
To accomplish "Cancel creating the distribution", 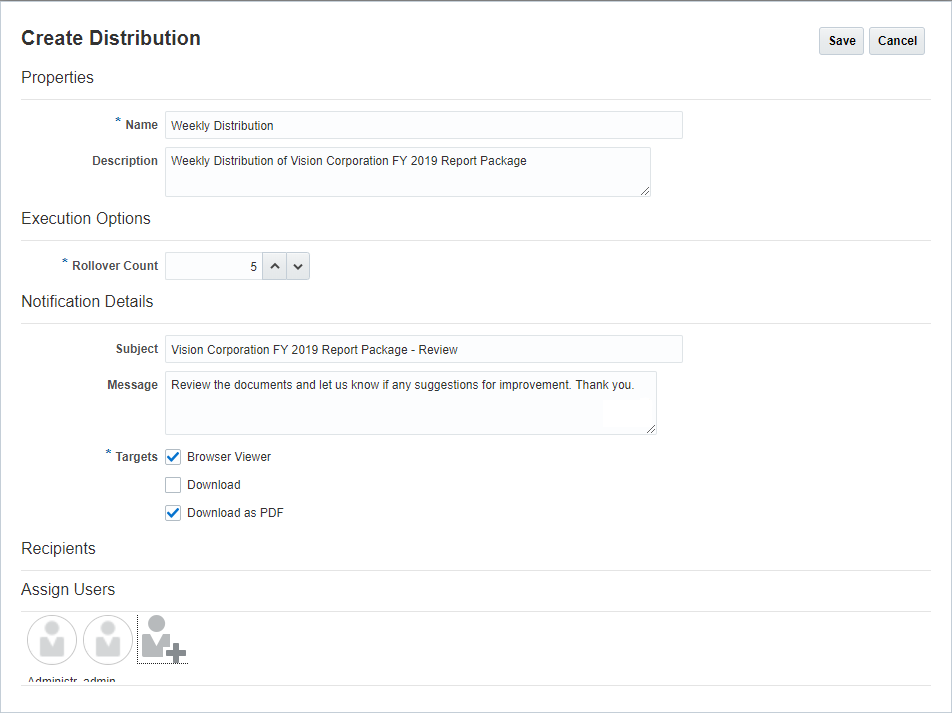I will (897, 41).
